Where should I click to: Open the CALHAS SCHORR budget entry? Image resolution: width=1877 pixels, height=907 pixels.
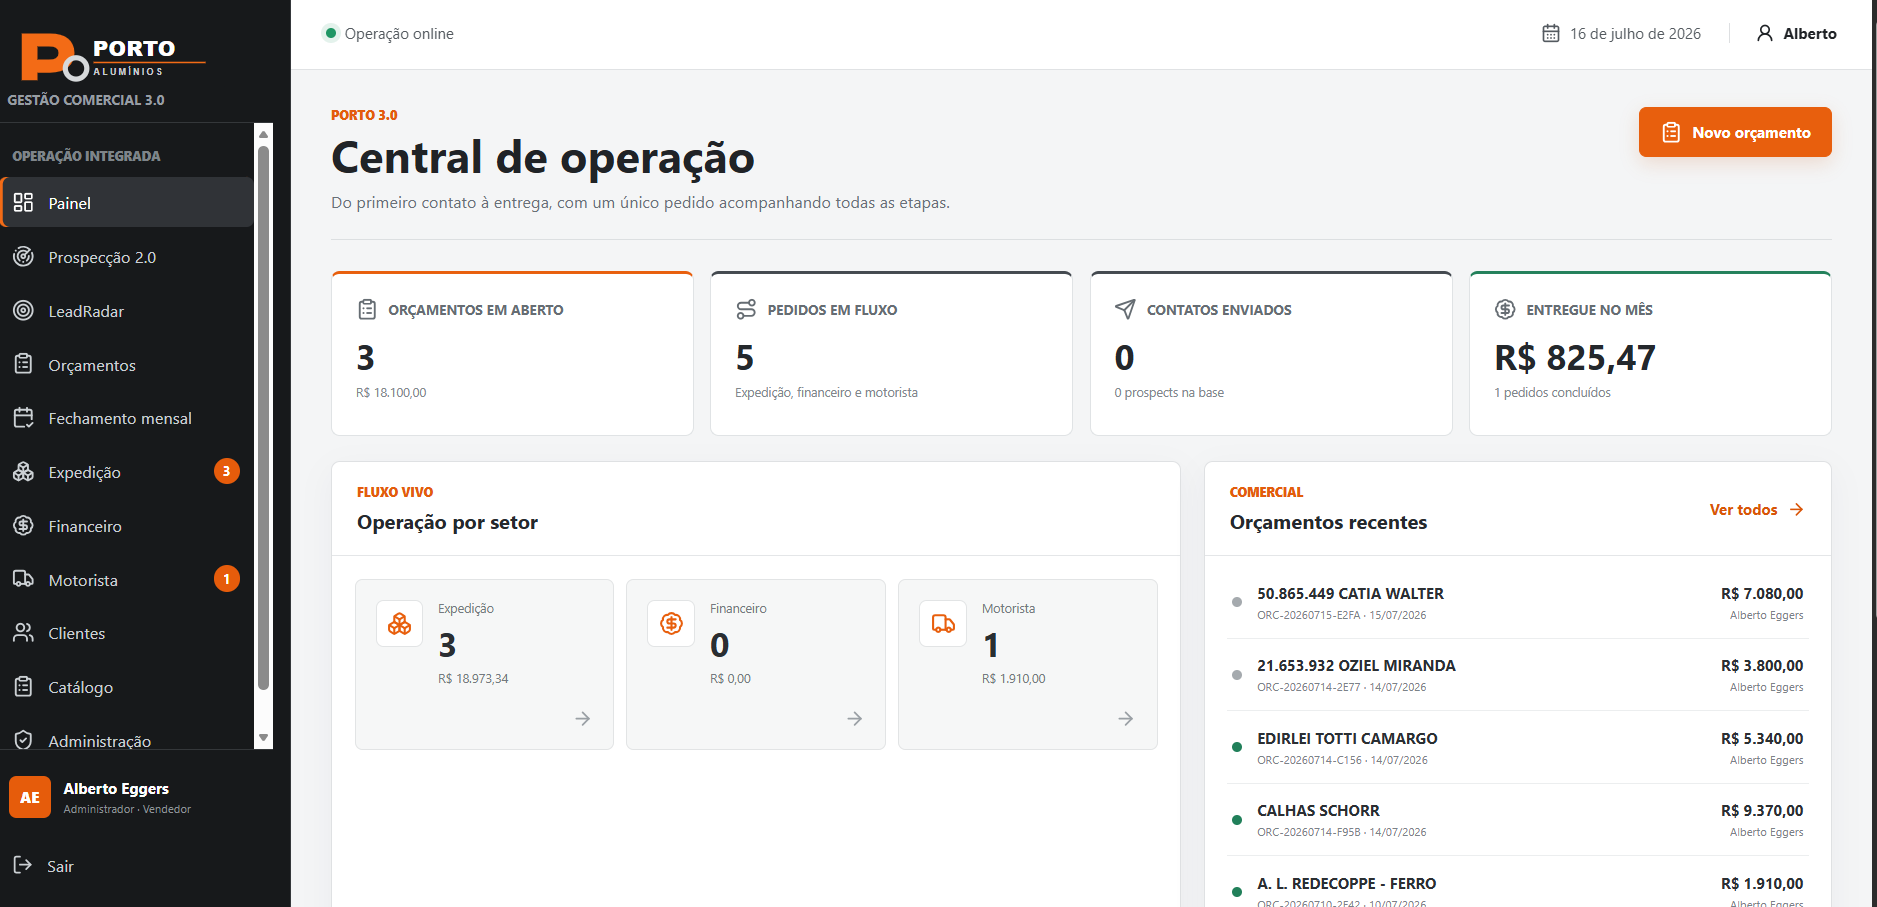(1518, 820)
